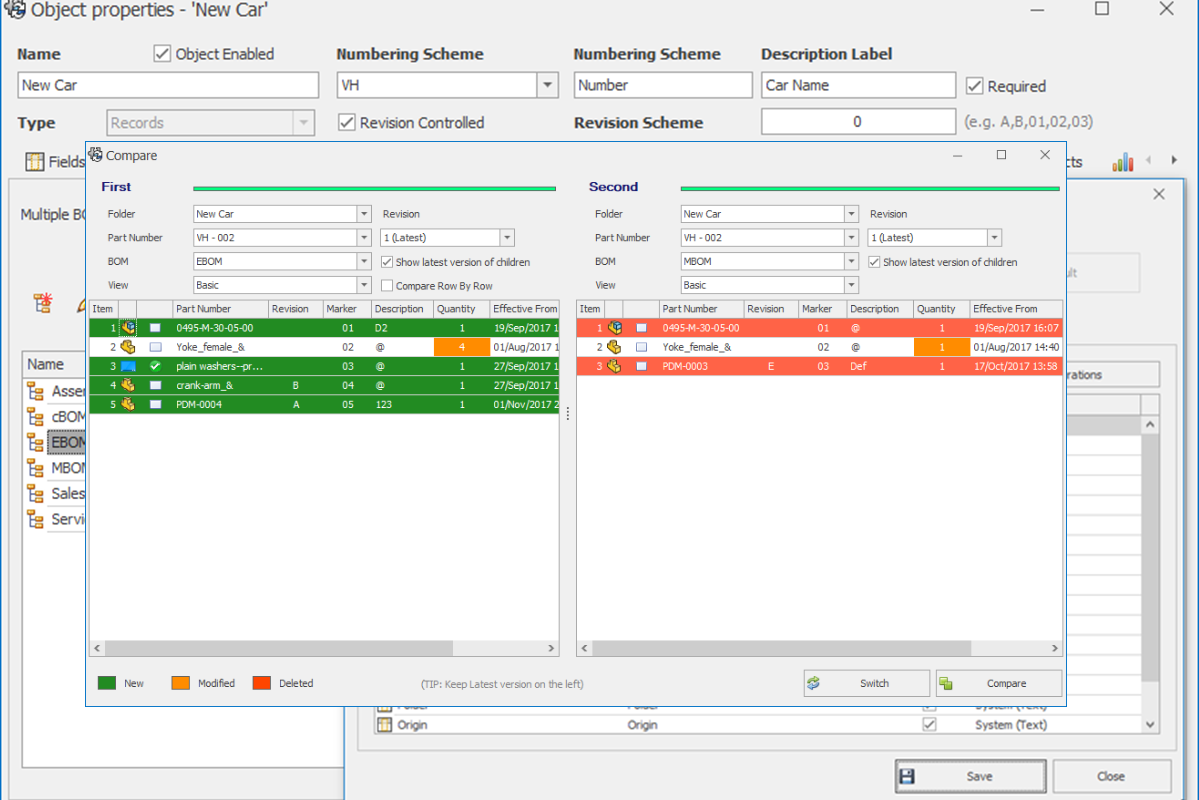The width and height of the screenshot is (1199, 800).
Task: Click the Switch button
Action: tap(866, 683)
